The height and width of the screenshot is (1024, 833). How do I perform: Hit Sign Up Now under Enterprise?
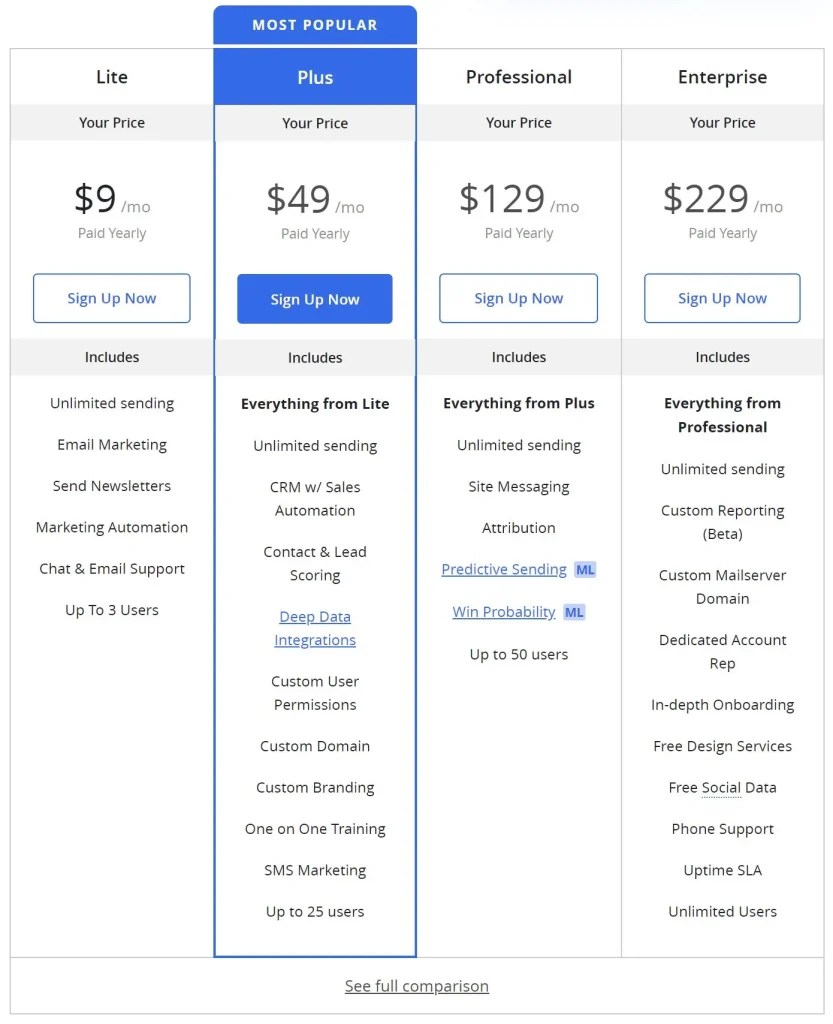click(x=722, y=298)
